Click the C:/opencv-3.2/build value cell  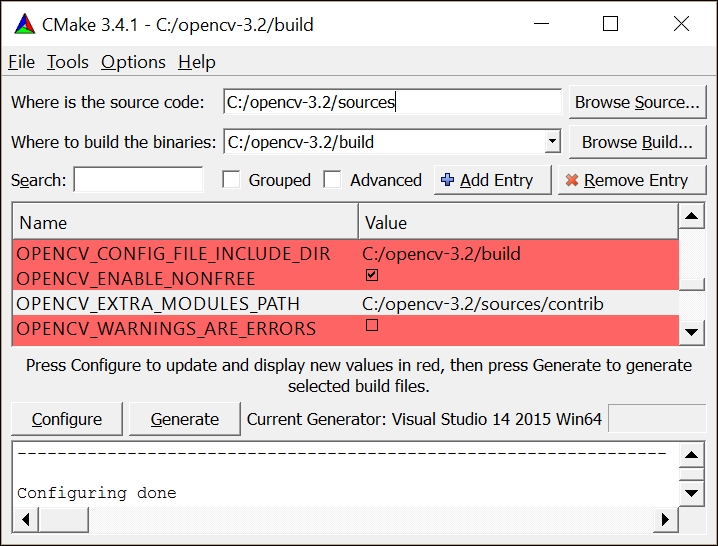click(x=518, y=254)
